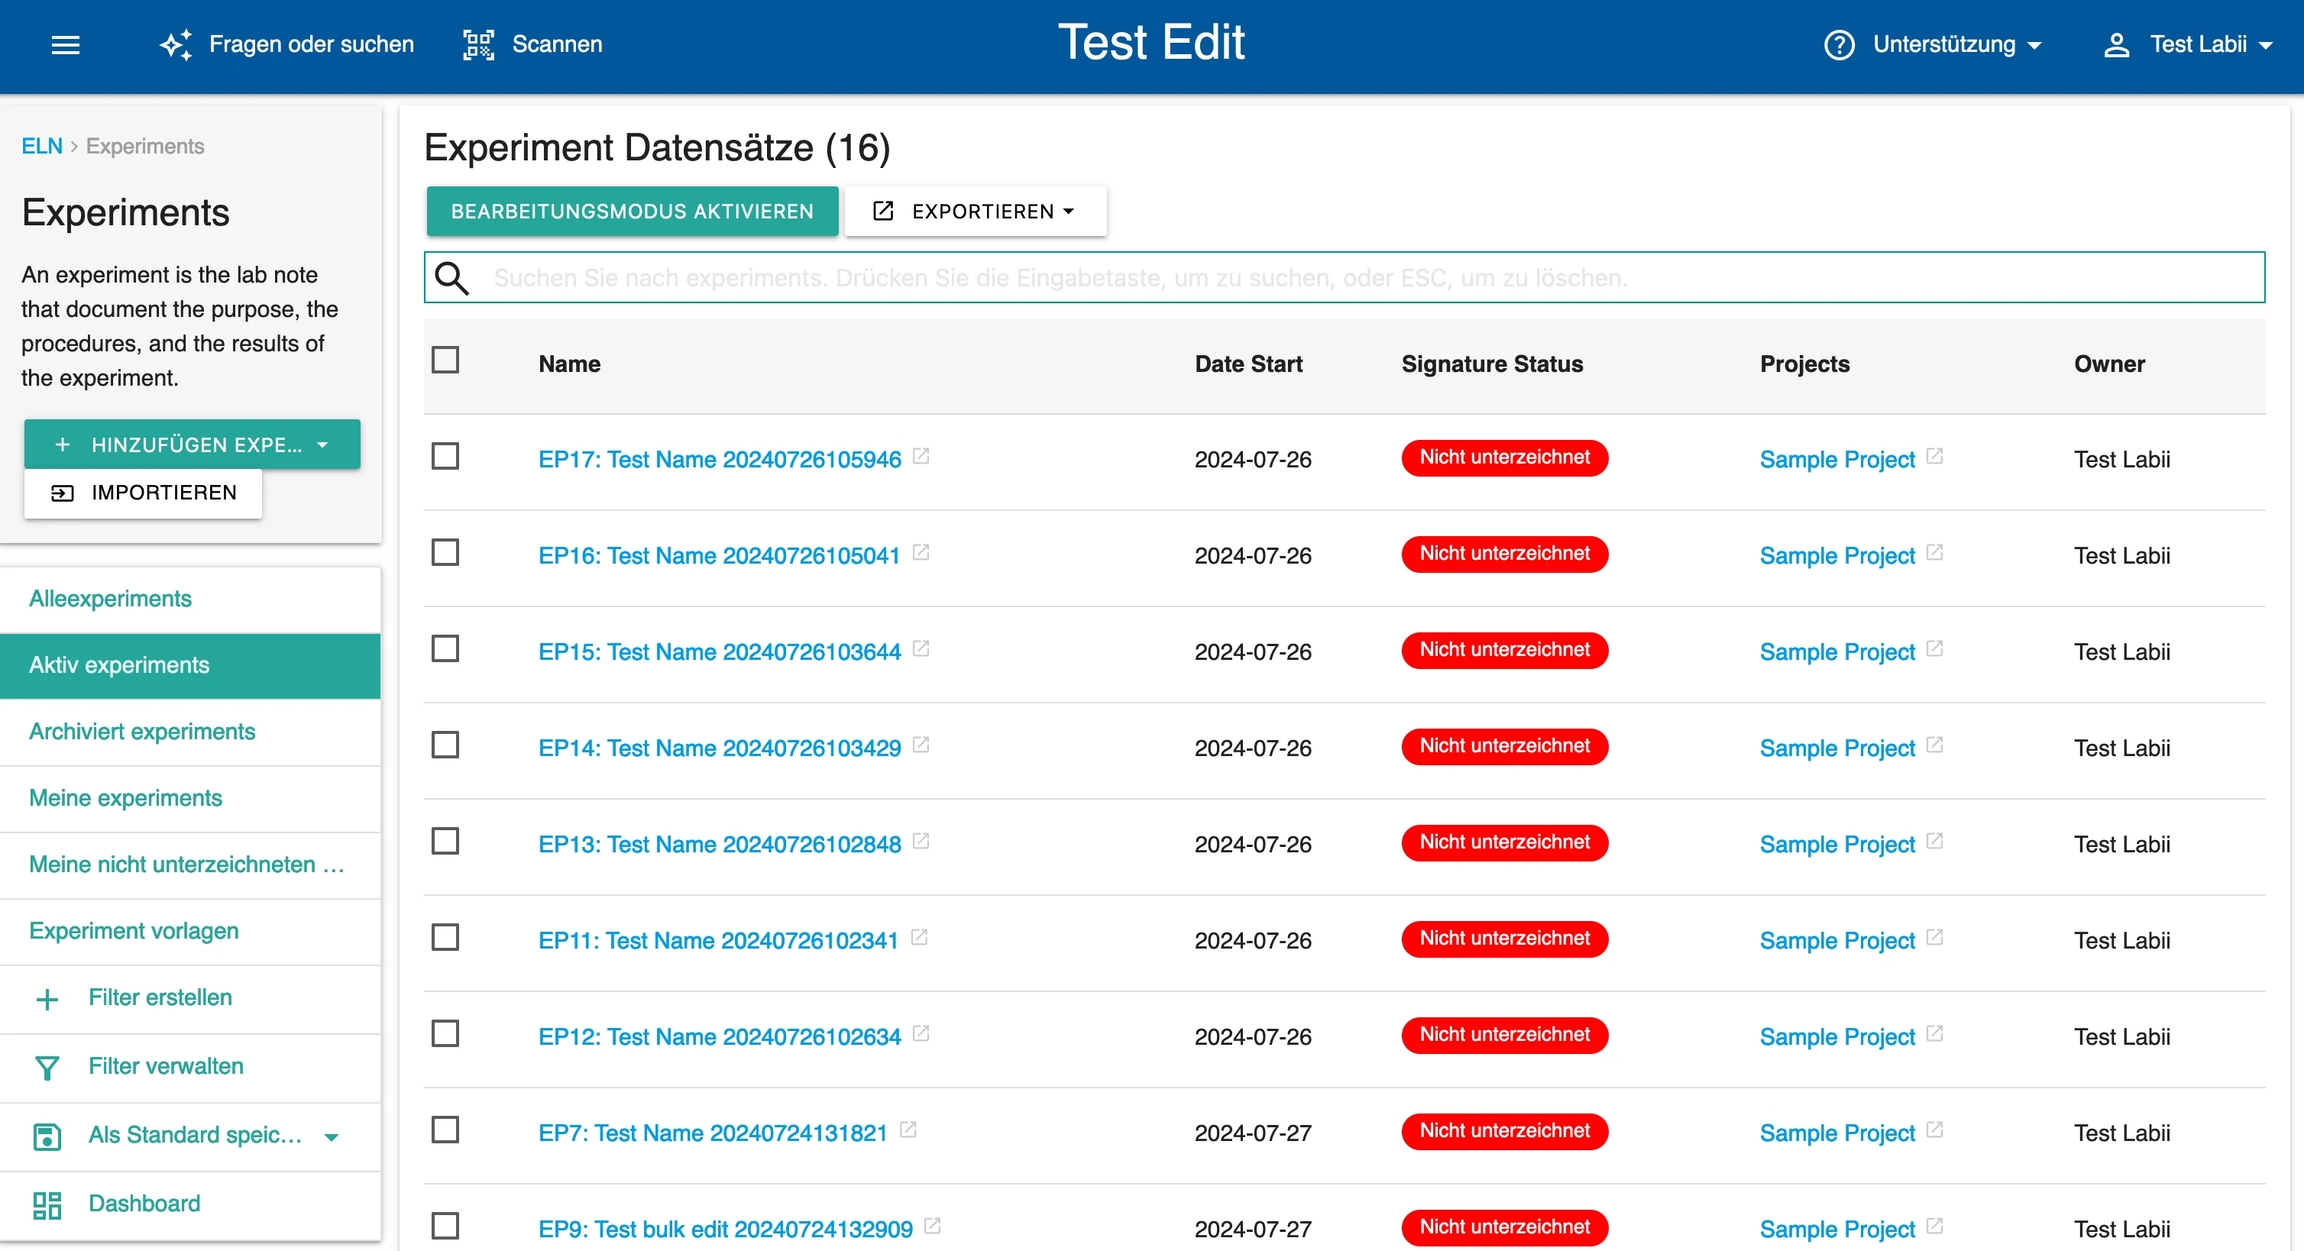This screenshot has width=2304, height=1251.
Task: Select the EP13 experiment checkbox
Action: (x=445, y=842)
